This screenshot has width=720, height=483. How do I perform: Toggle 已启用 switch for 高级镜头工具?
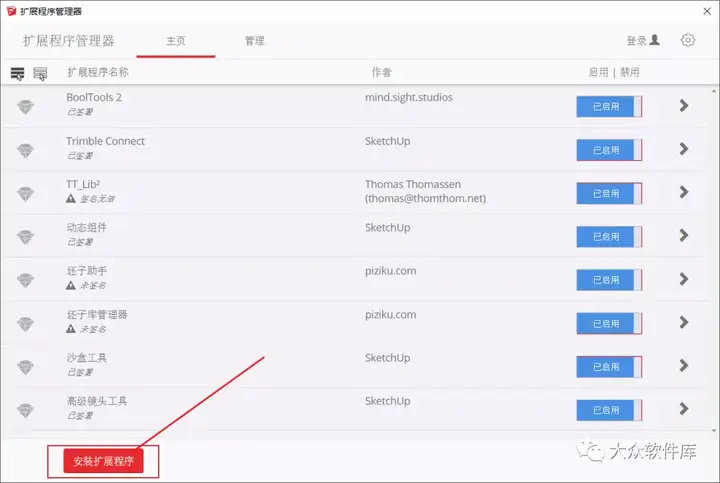609,410
